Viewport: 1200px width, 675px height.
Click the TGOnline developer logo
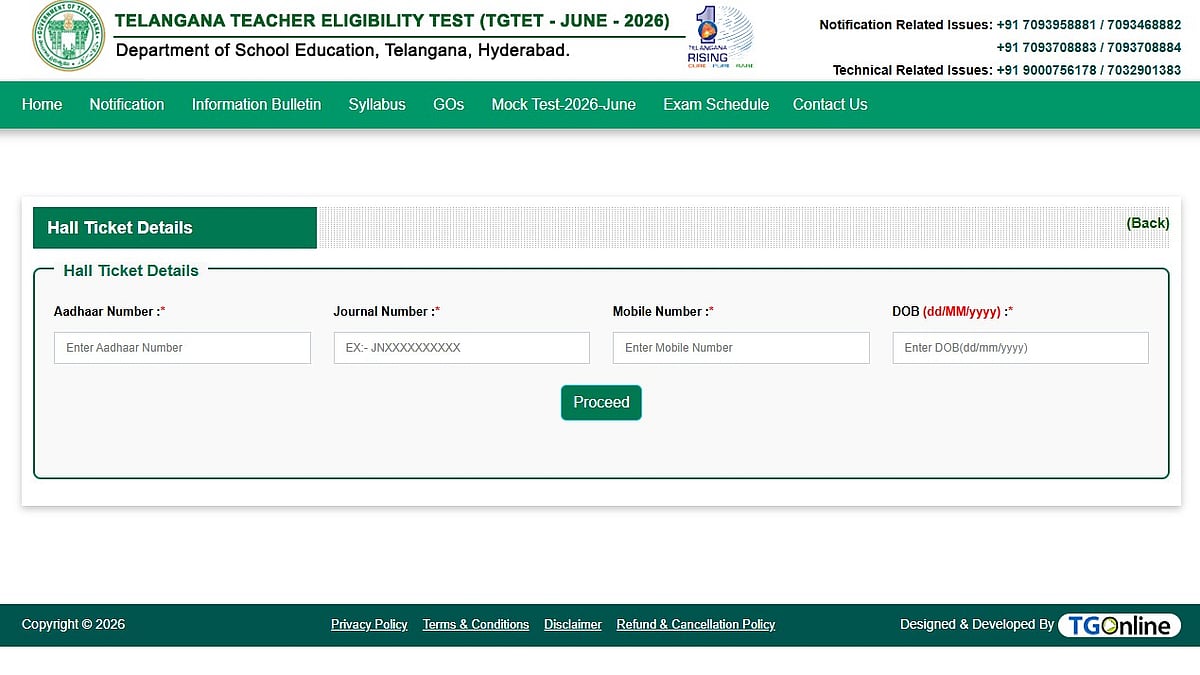click(1119, 625)
